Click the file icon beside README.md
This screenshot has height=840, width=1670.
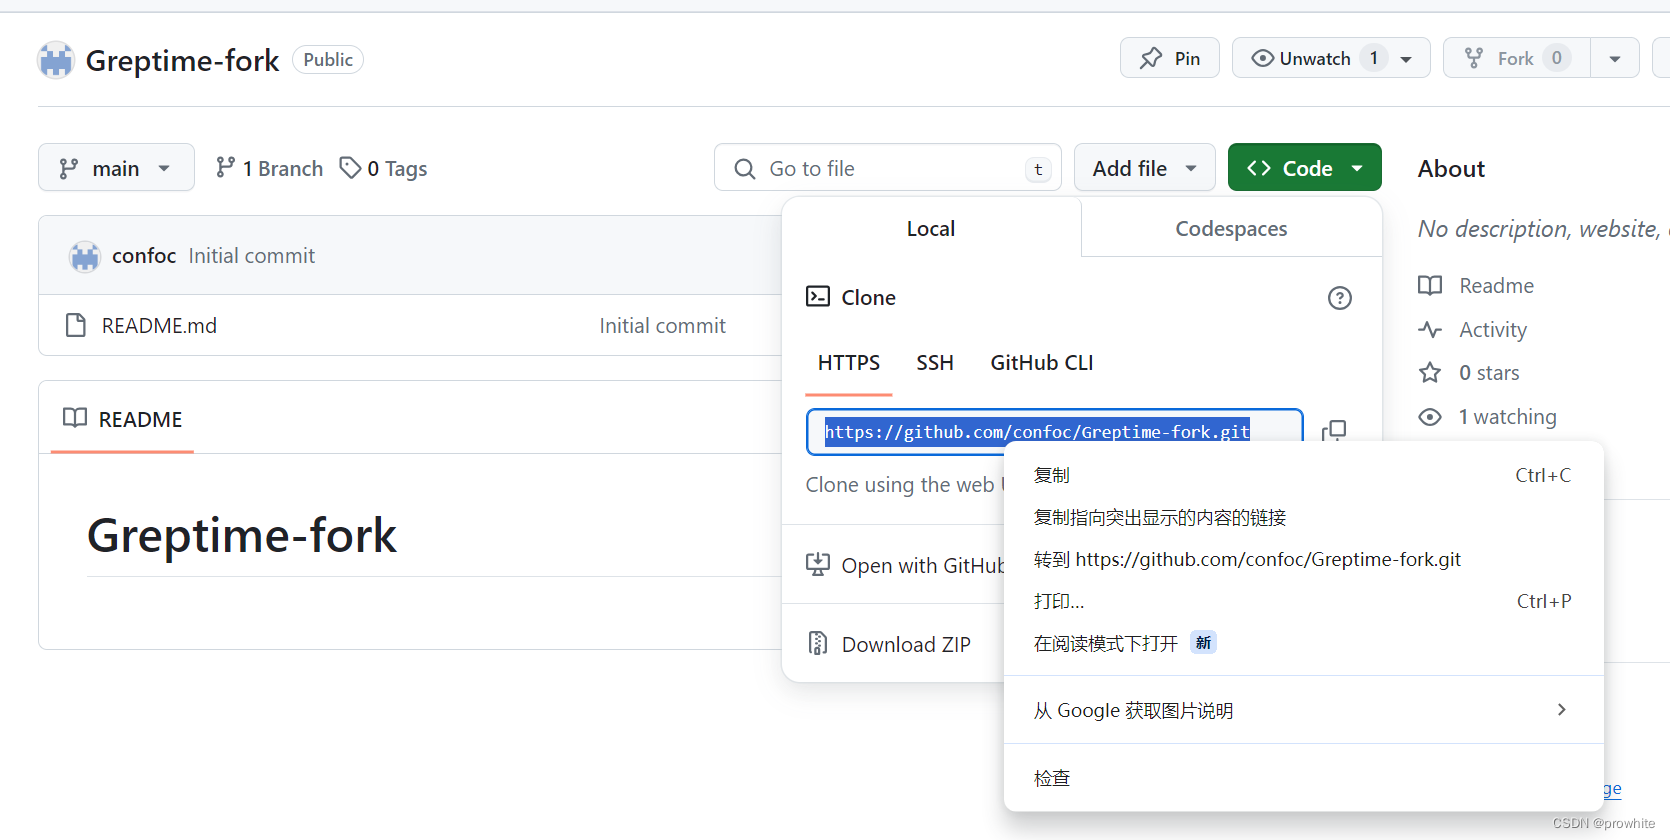coord(75,325)
